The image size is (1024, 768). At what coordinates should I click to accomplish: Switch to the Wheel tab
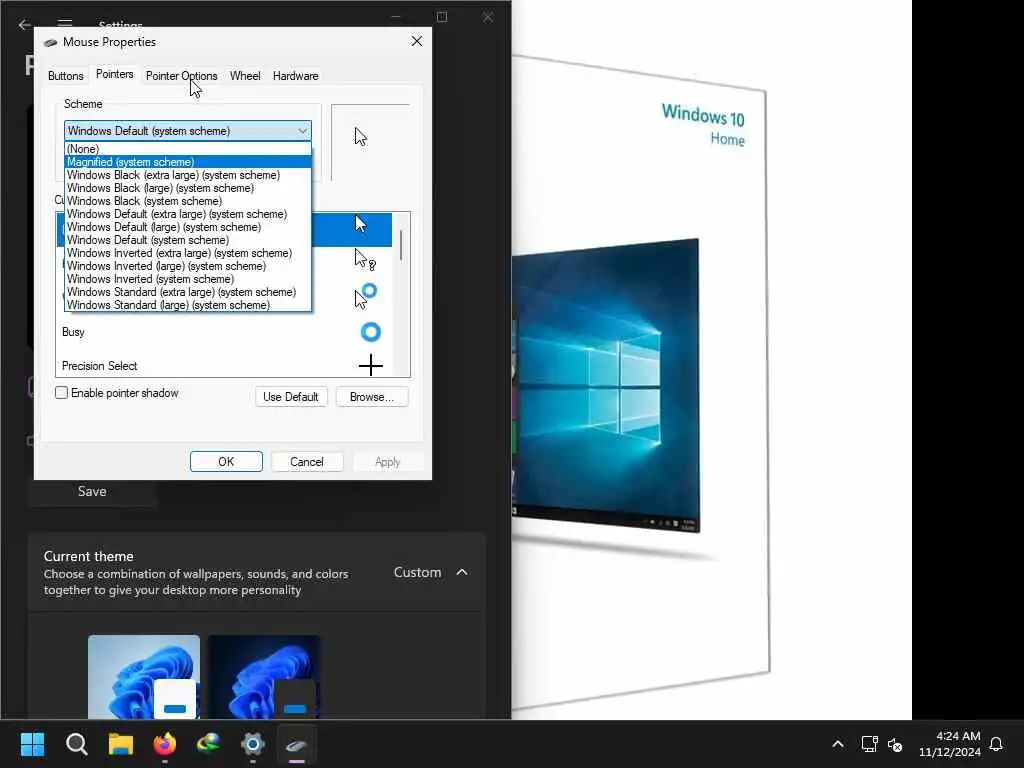coord(245,76)
